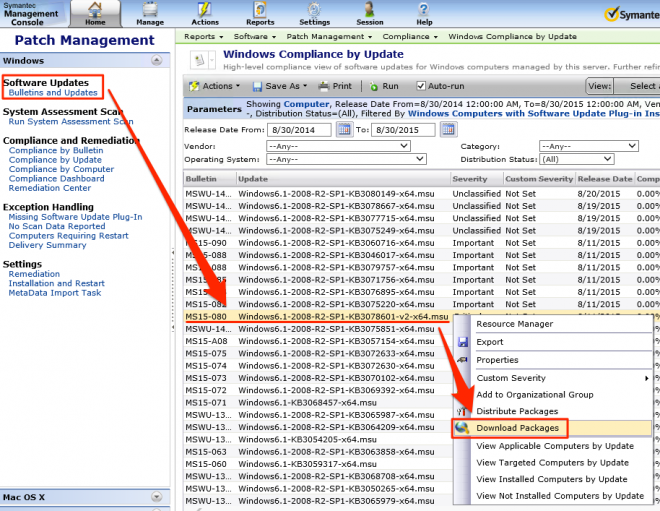Open the Compliance by Computer link
This screenshot has width=660, height=511.
pyautogui.click(x=61, y=169)
